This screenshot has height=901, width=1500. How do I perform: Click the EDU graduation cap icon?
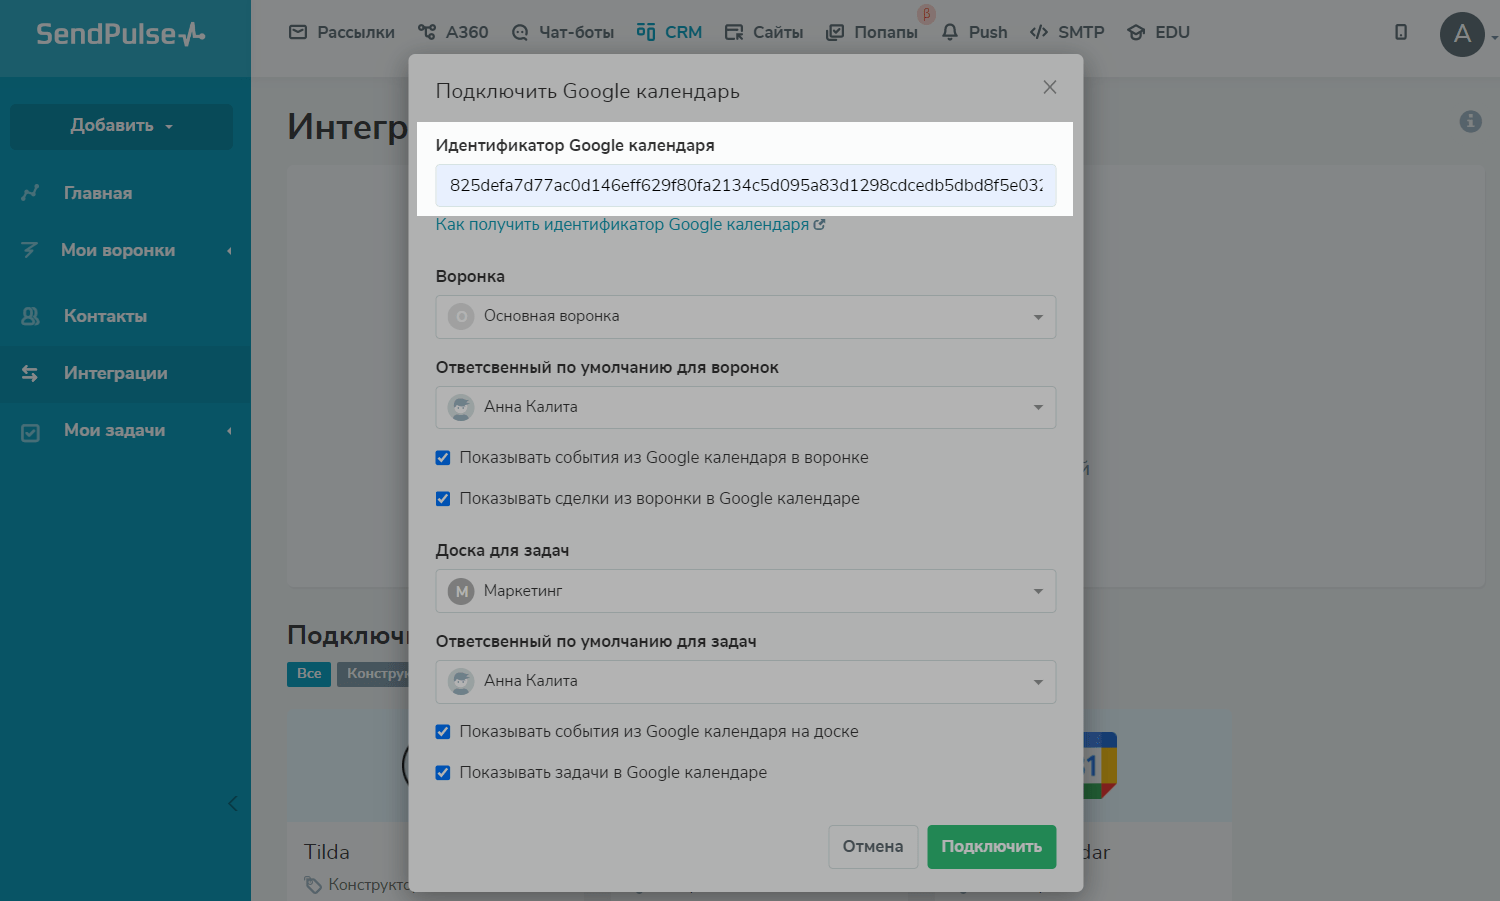[x=1136, y=32]
